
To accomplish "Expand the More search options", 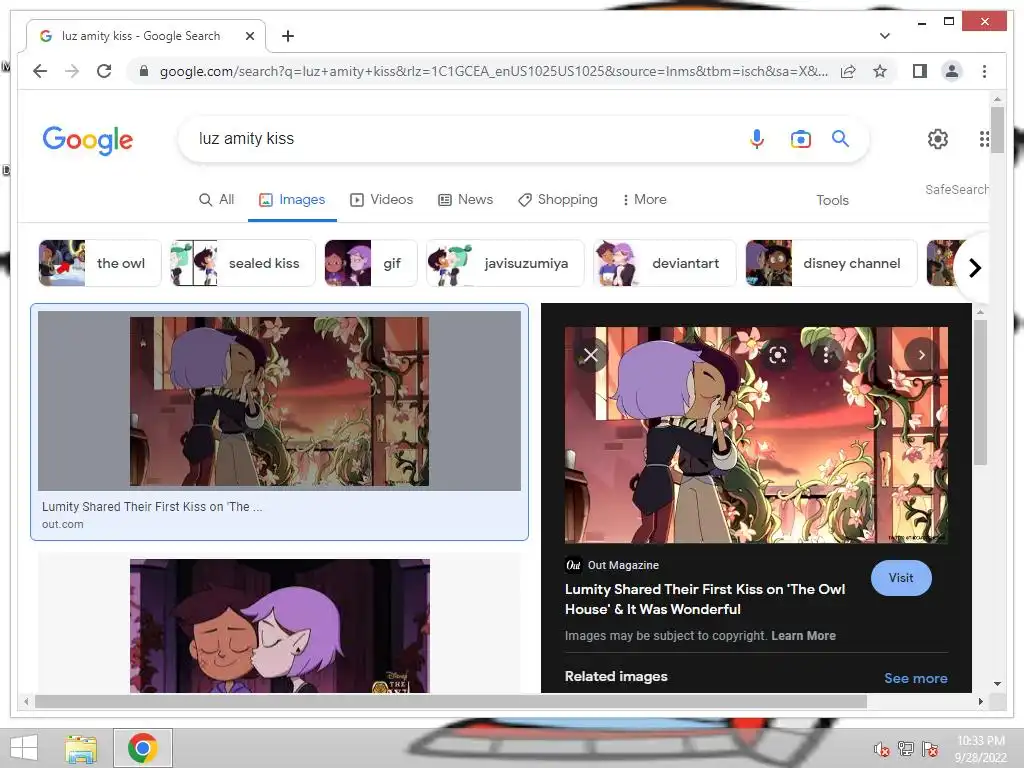I will pyautogui.click(x=645, y=199).
